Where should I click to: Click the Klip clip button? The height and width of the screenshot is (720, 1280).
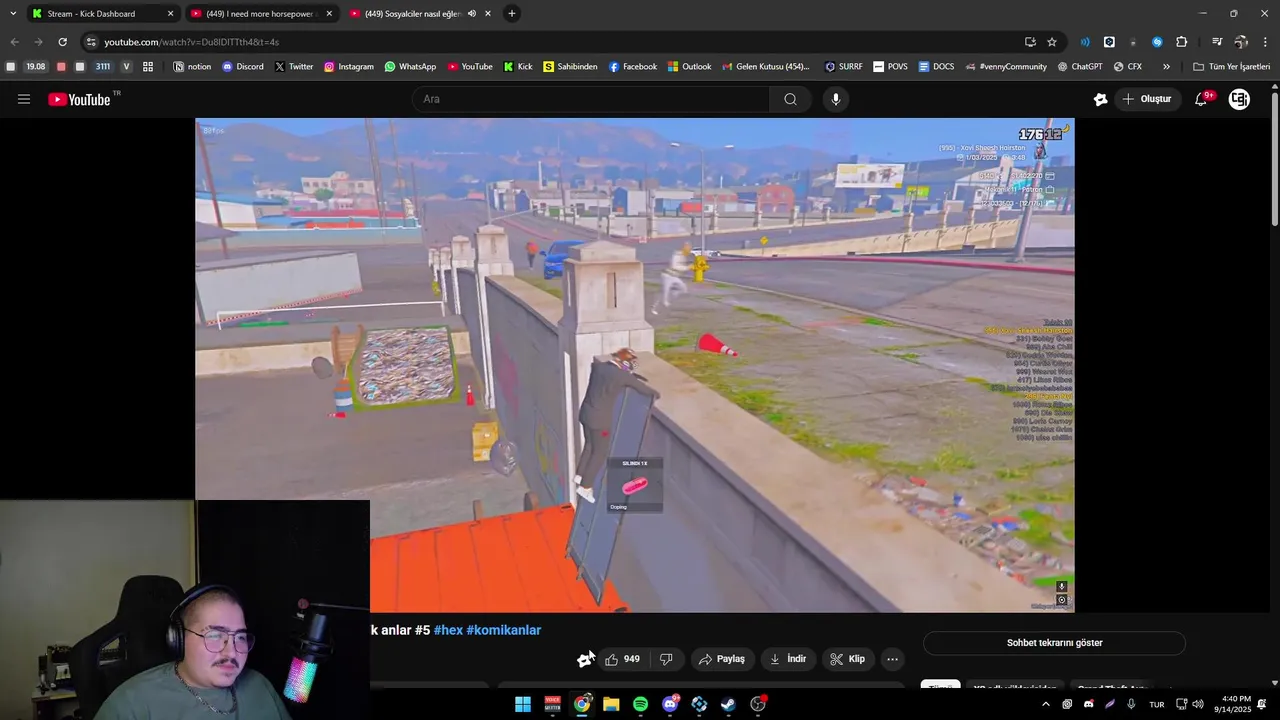point(848,659)
